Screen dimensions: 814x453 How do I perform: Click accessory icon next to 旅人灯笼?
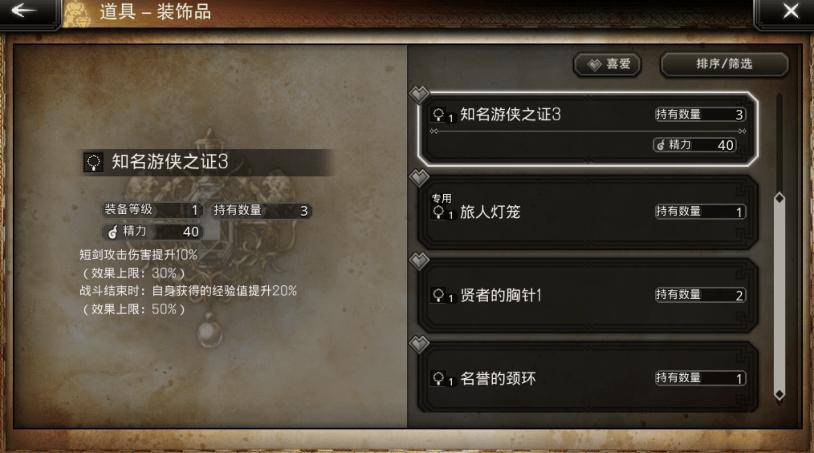pyautogui.click(x=439, y=212)
